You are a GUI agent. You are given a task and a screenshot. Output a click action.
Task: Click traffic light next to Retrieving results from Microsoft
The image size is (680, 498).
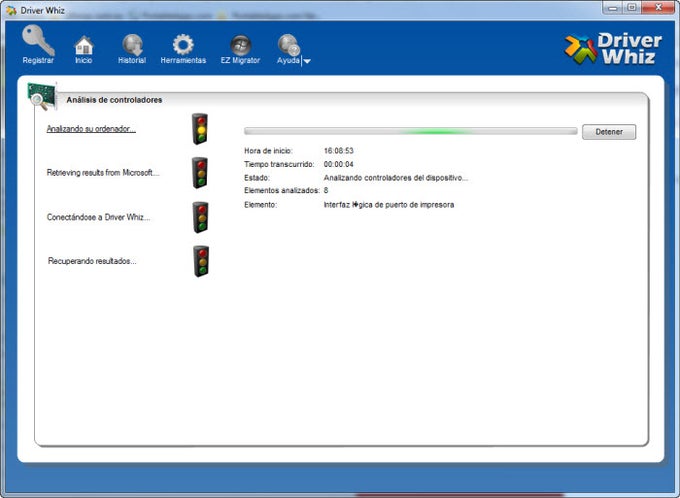[x=200, y=173]
